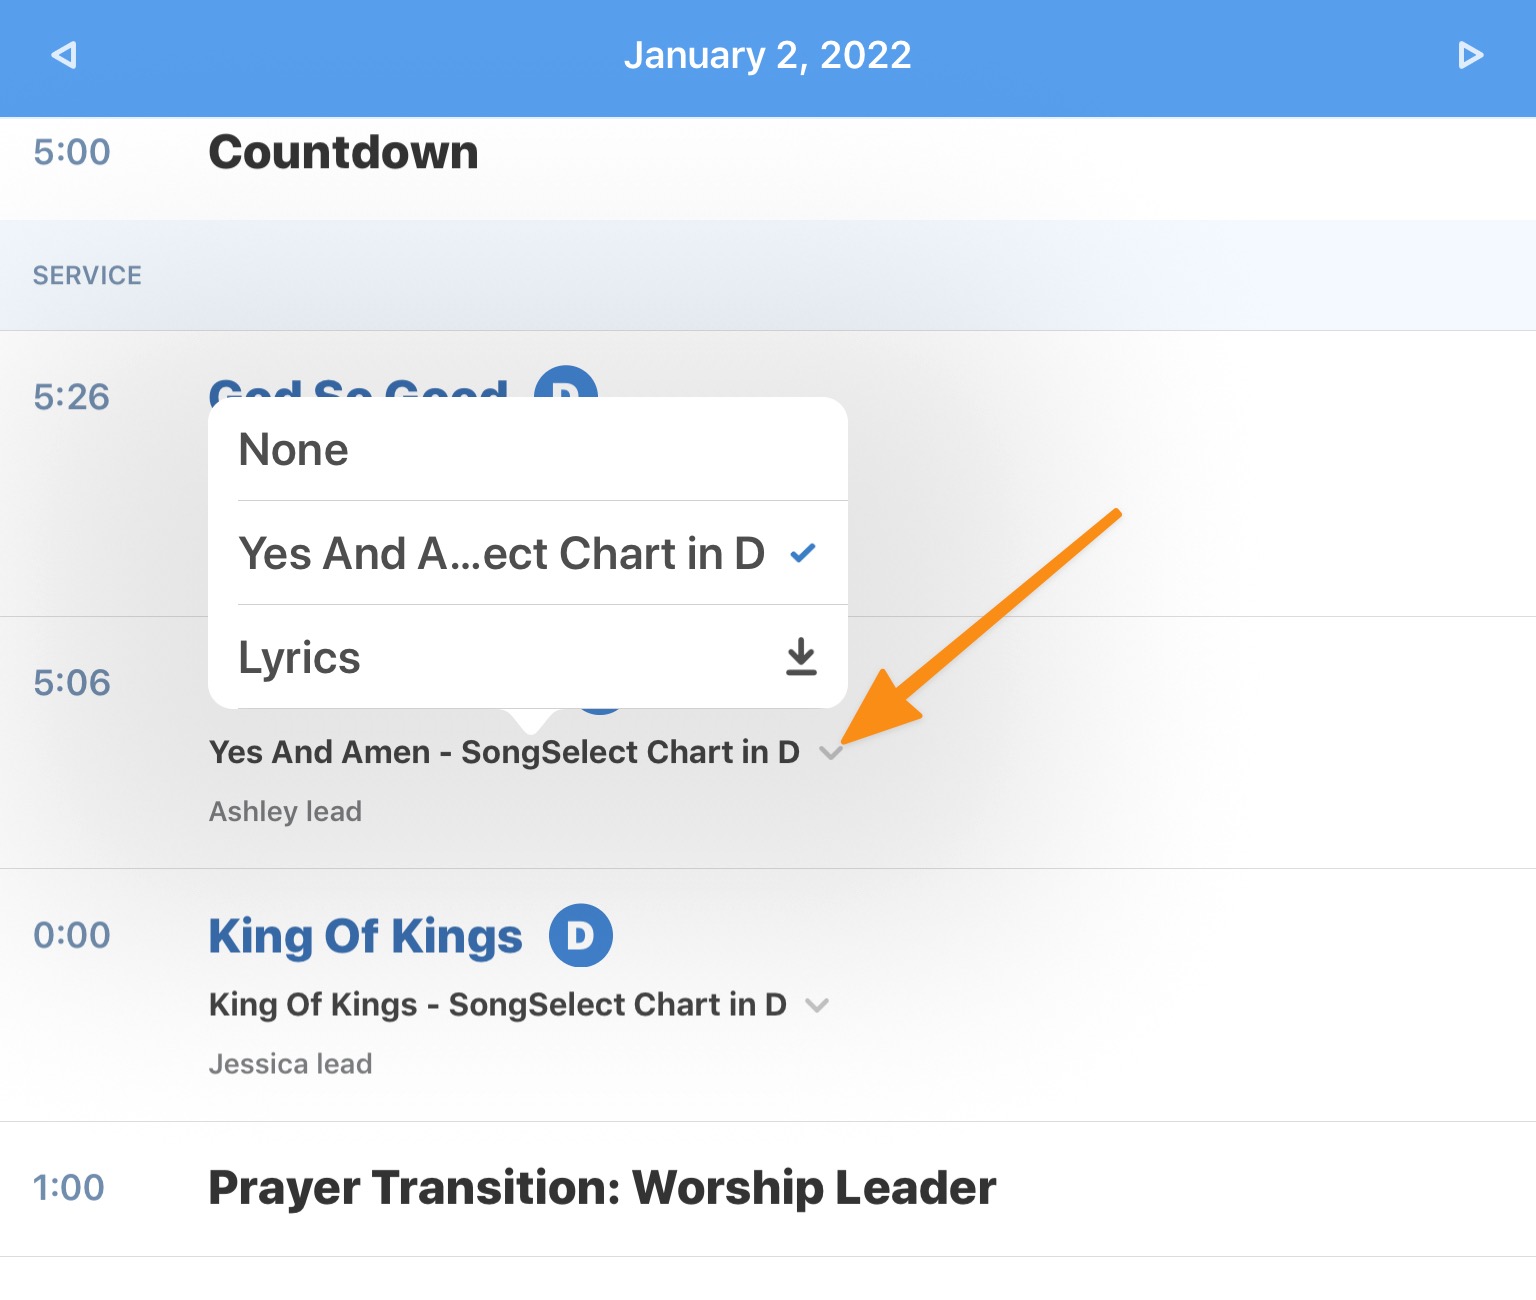Viewport: 1536px width, 1300px height.
Task: Select Lyrics in the attachment popup
Action: pyautogui.click(x=528, y=657)
